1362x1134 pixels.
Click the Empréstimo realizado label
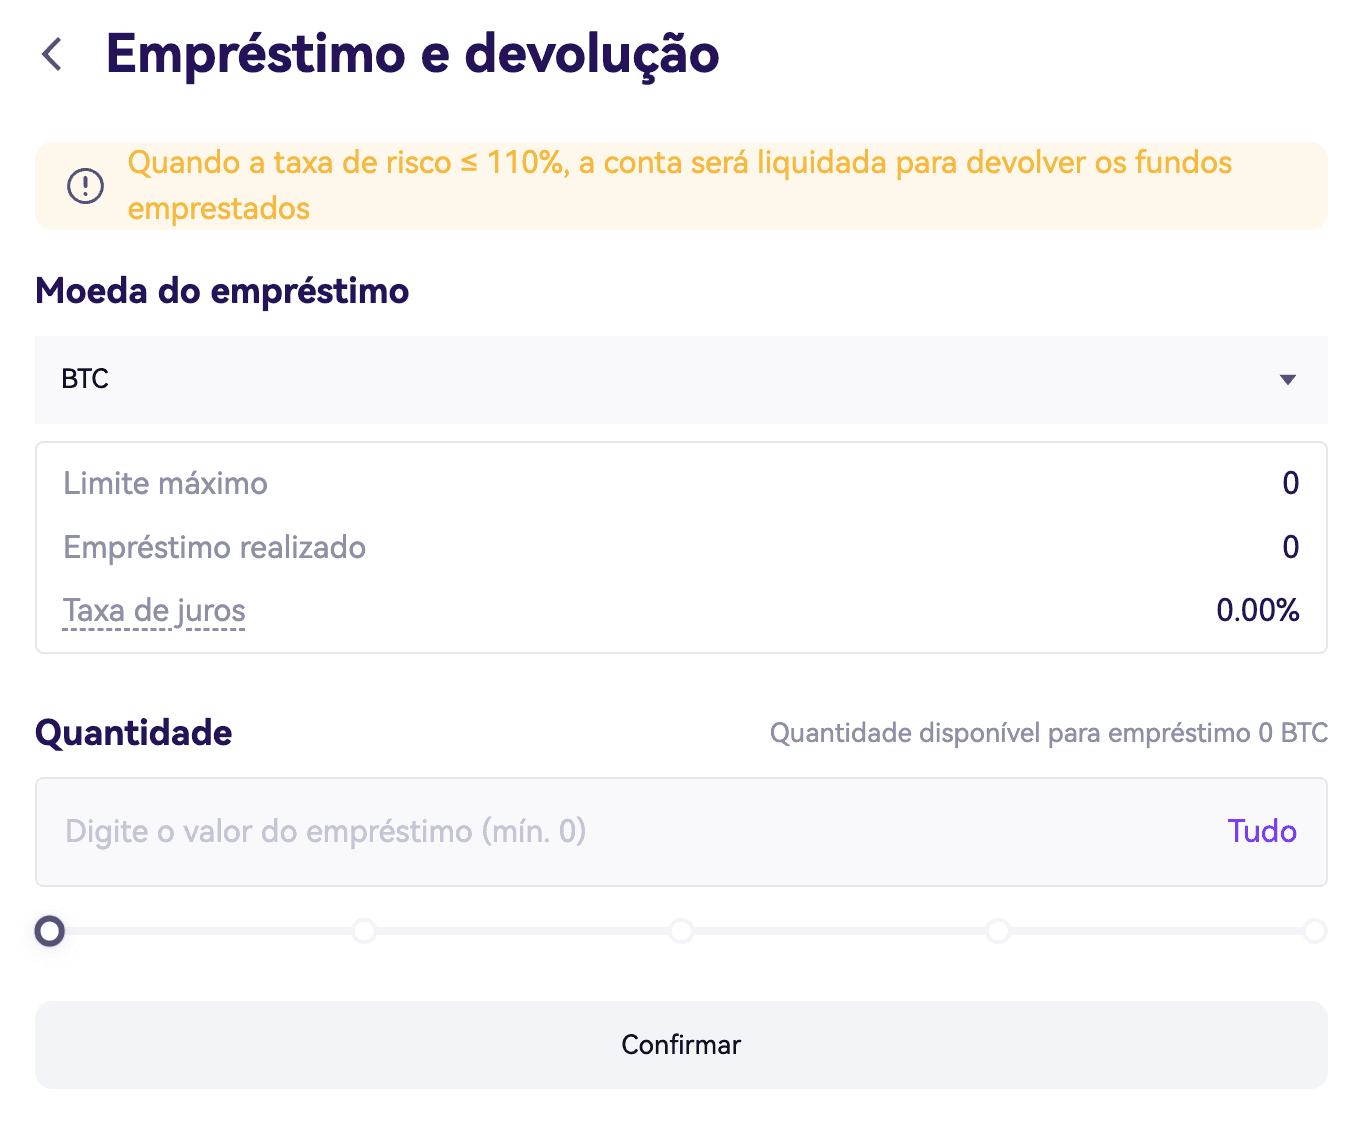(x=214, y=548)
